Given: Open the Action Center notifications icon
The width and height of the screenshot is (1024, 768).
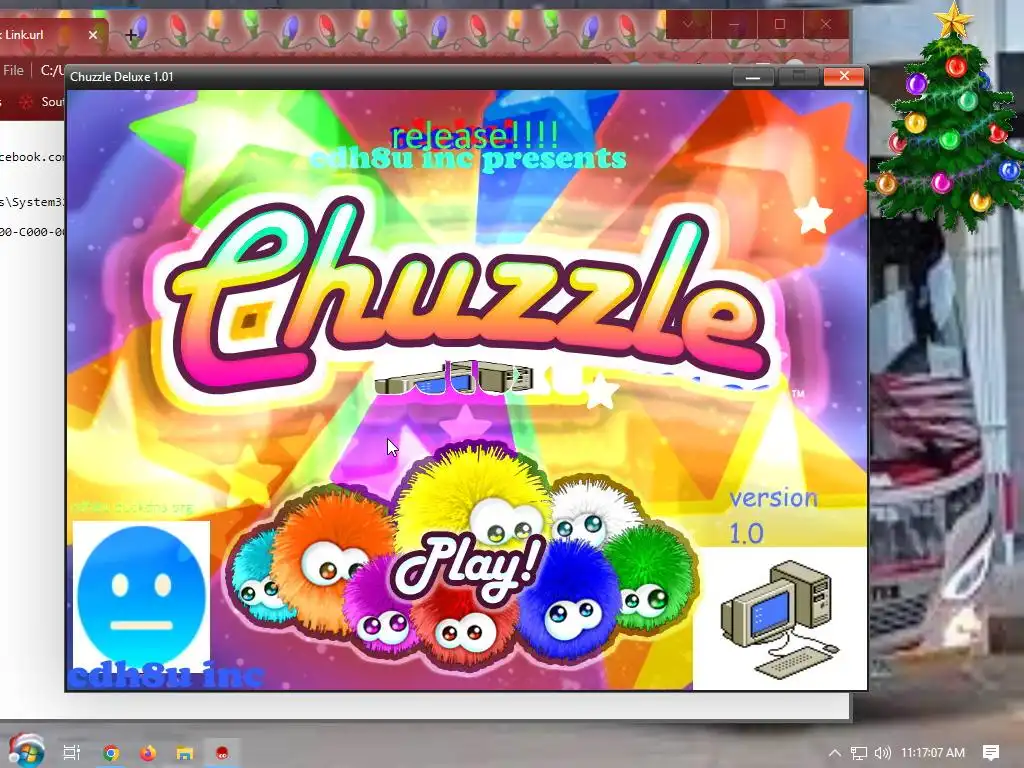Looking at the screenshot, I should 991,753.
